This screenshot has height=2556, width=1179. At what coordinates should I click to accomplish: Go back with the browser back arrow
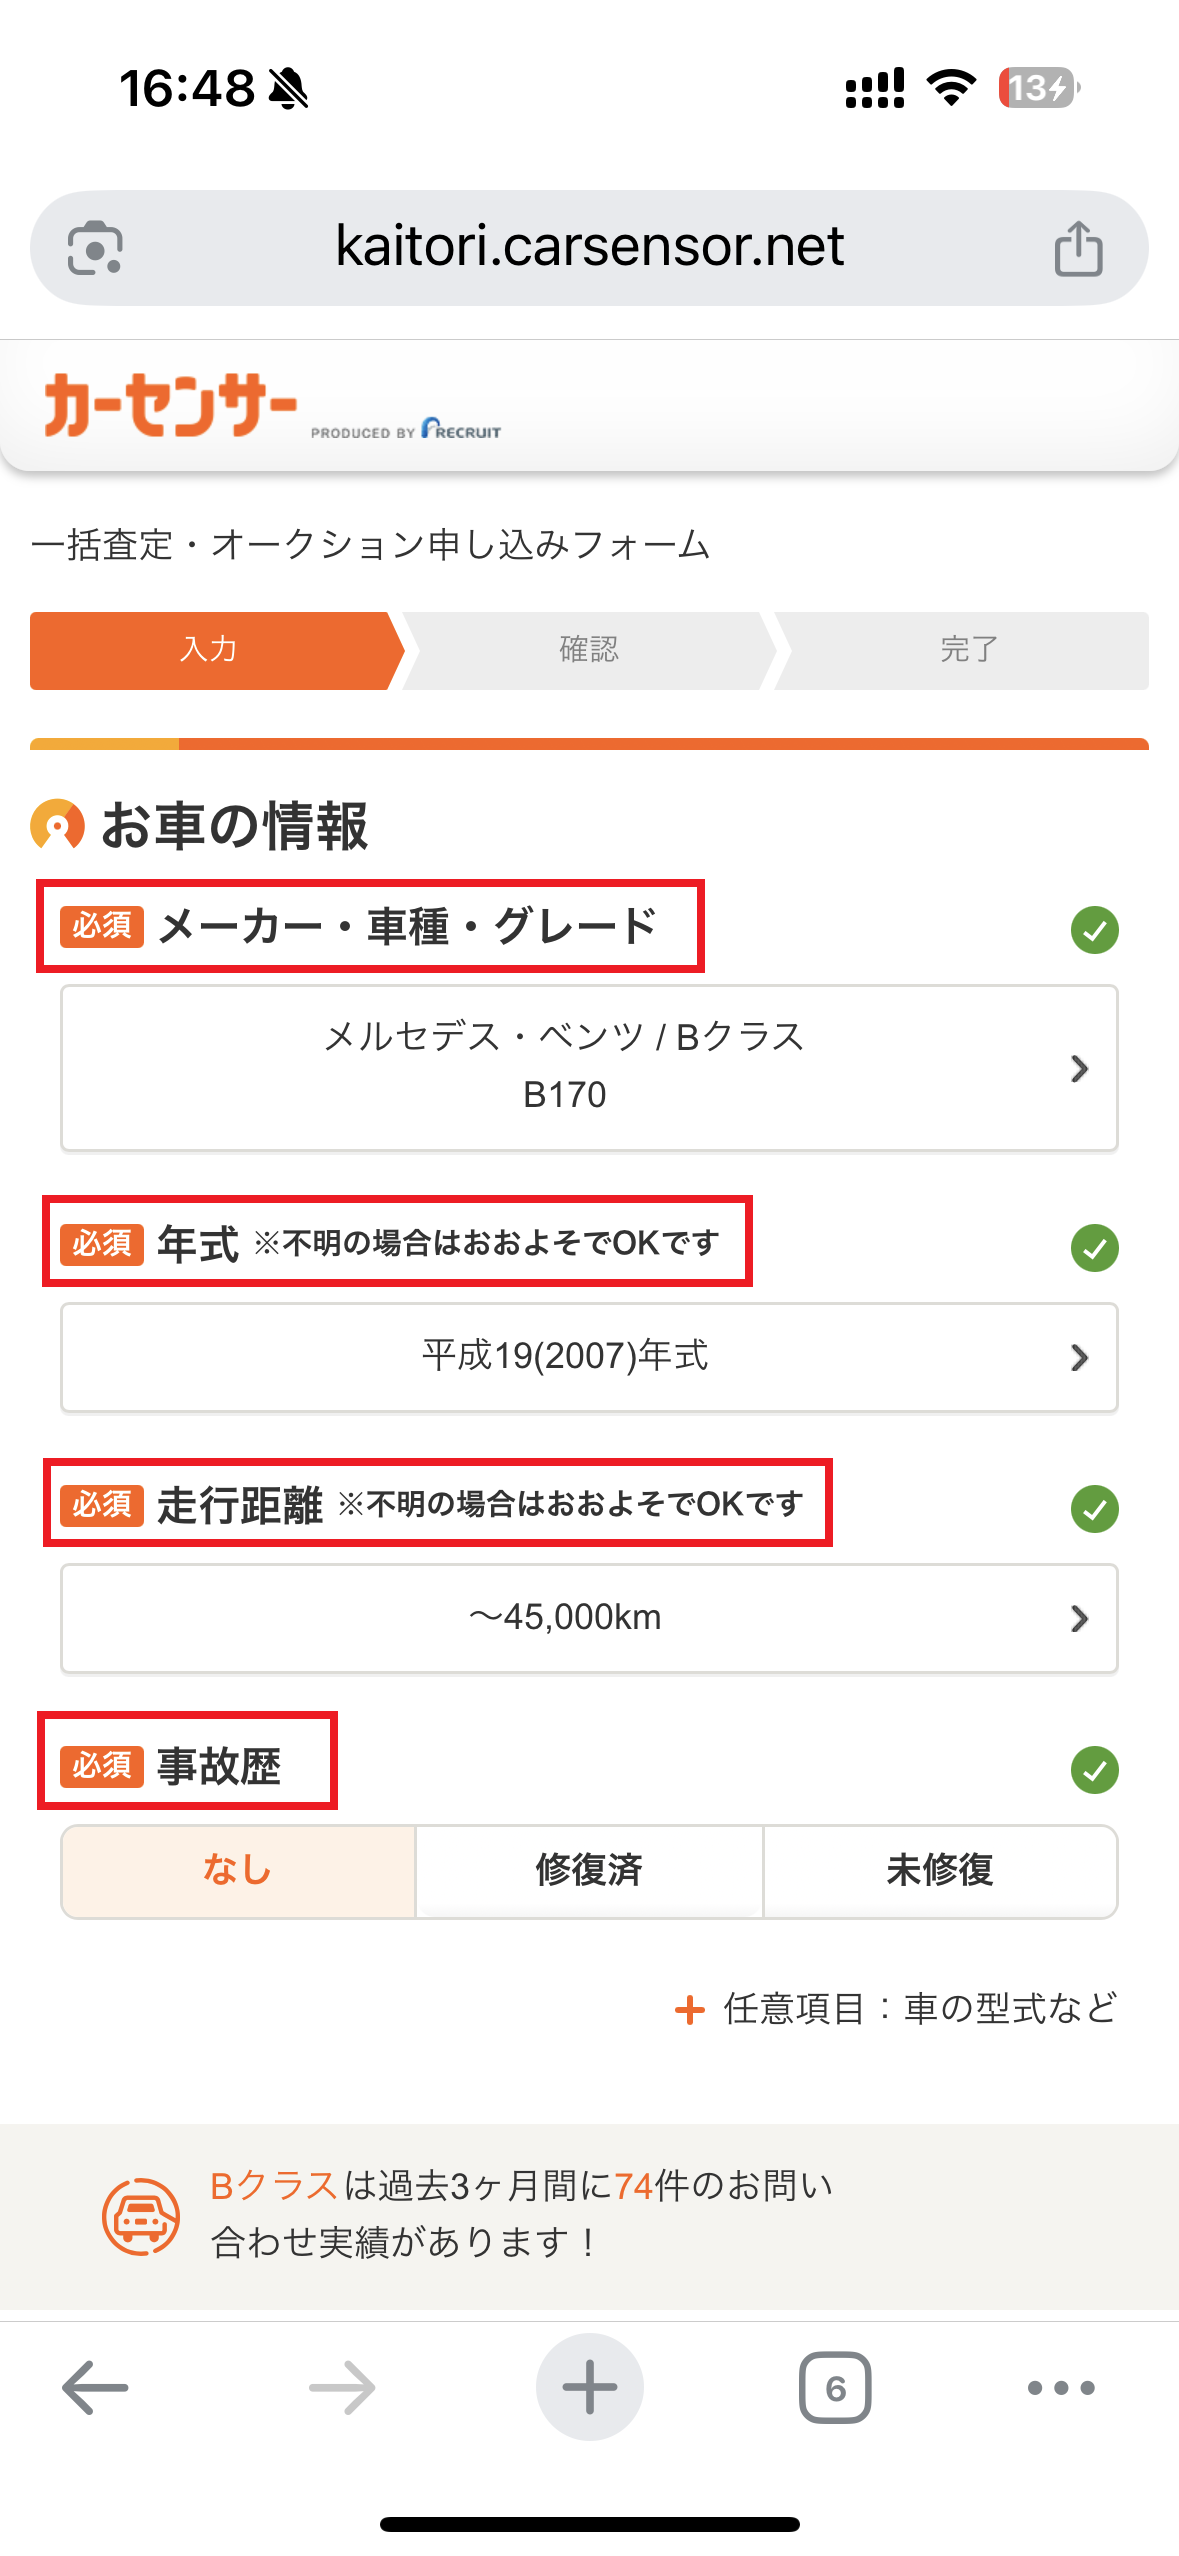[x=95, y=2387]
